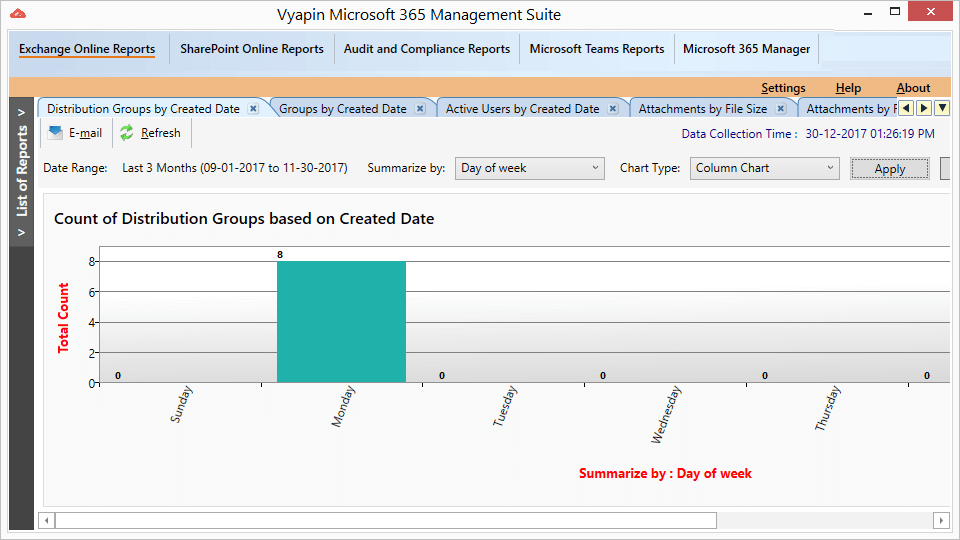Viewport: 960px width, 540px height.
Task: Click the horizontal scrollbar left arrow
Action: point(47,520)
